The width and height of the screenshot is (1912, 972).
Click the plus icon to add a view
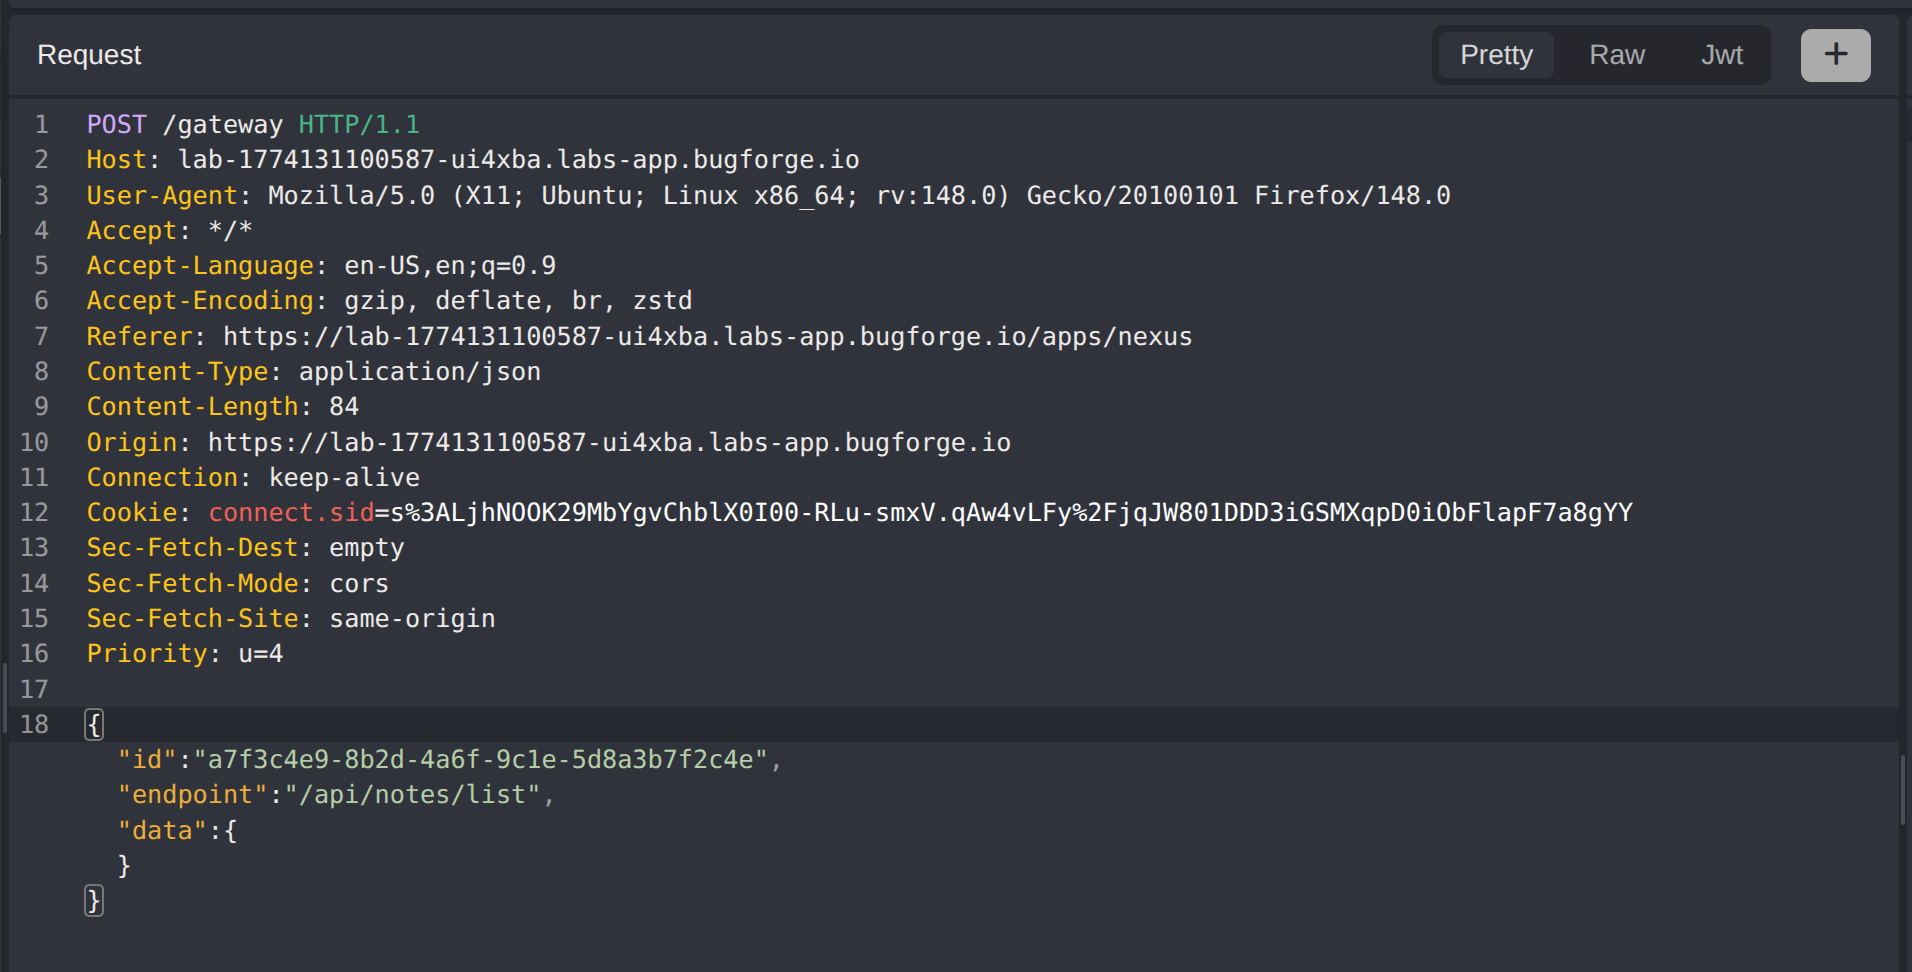1835,55
